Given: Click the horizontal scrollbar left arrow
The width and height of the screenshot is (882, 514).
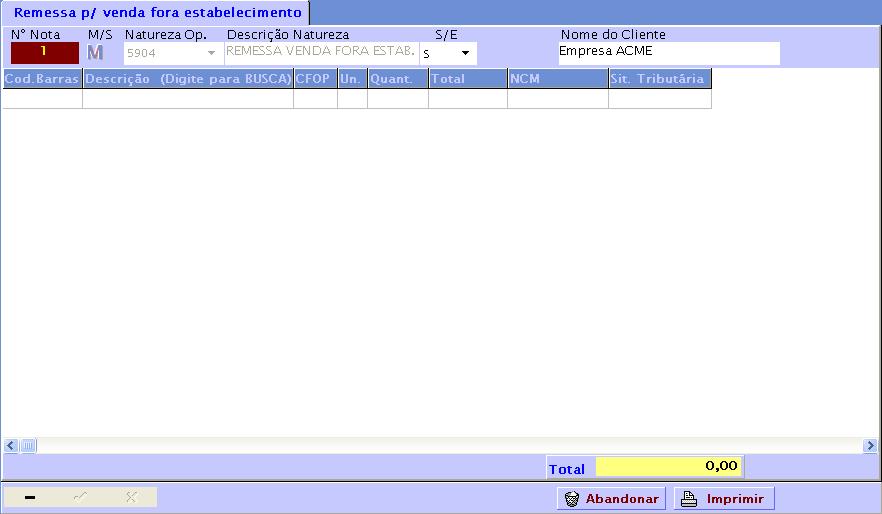Looking at the screenshot, I should (11, 446).
